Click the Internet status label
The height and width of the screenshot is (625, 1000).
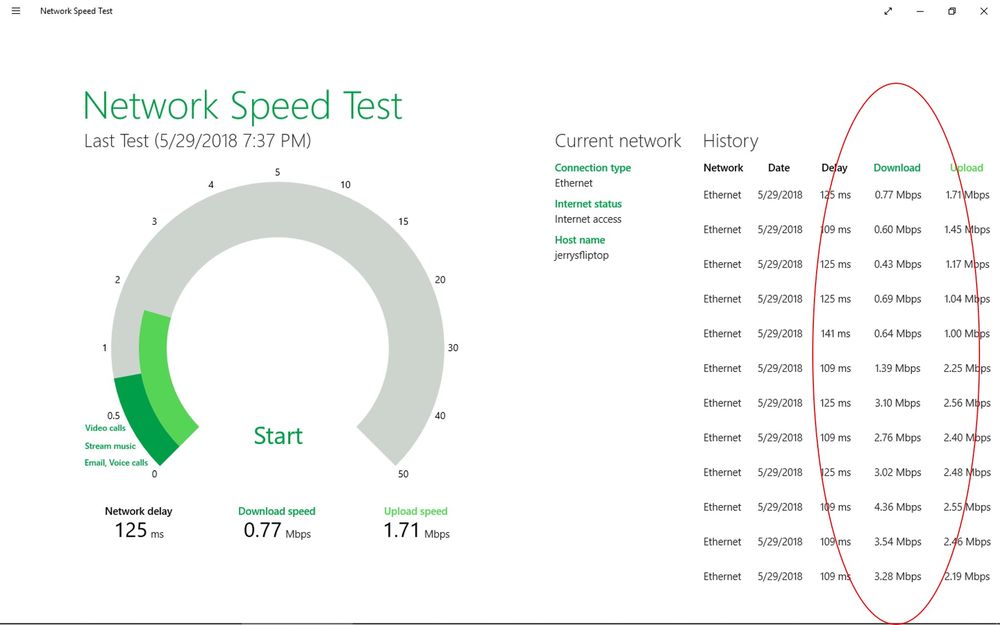[x=588, y=204]
